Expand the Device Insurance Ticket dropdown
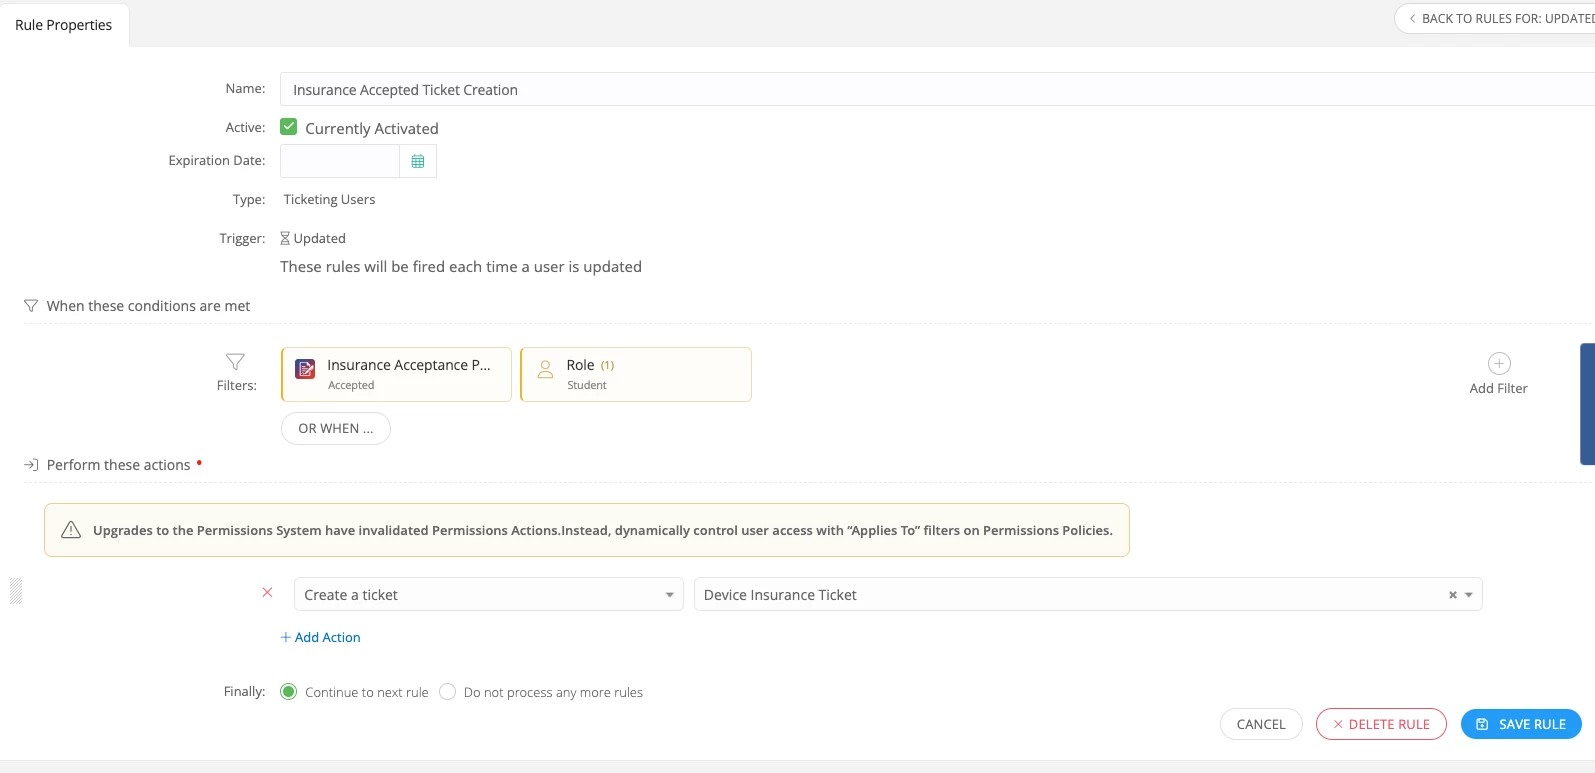Viewport: 1595px width, 773px height. click(x=1469, y=595)
